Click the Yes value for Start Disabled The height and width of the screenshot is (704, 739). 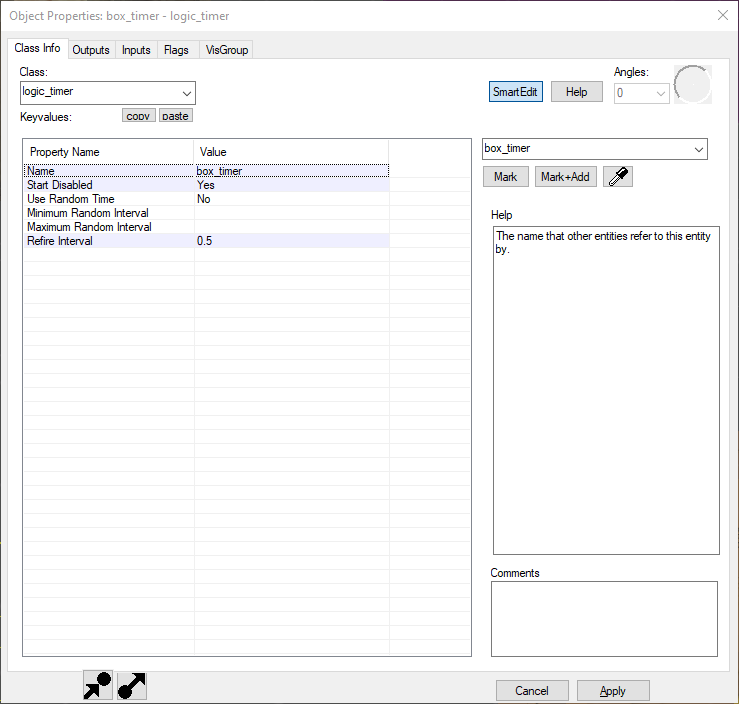pyautogui.click(x=205, y=185)
